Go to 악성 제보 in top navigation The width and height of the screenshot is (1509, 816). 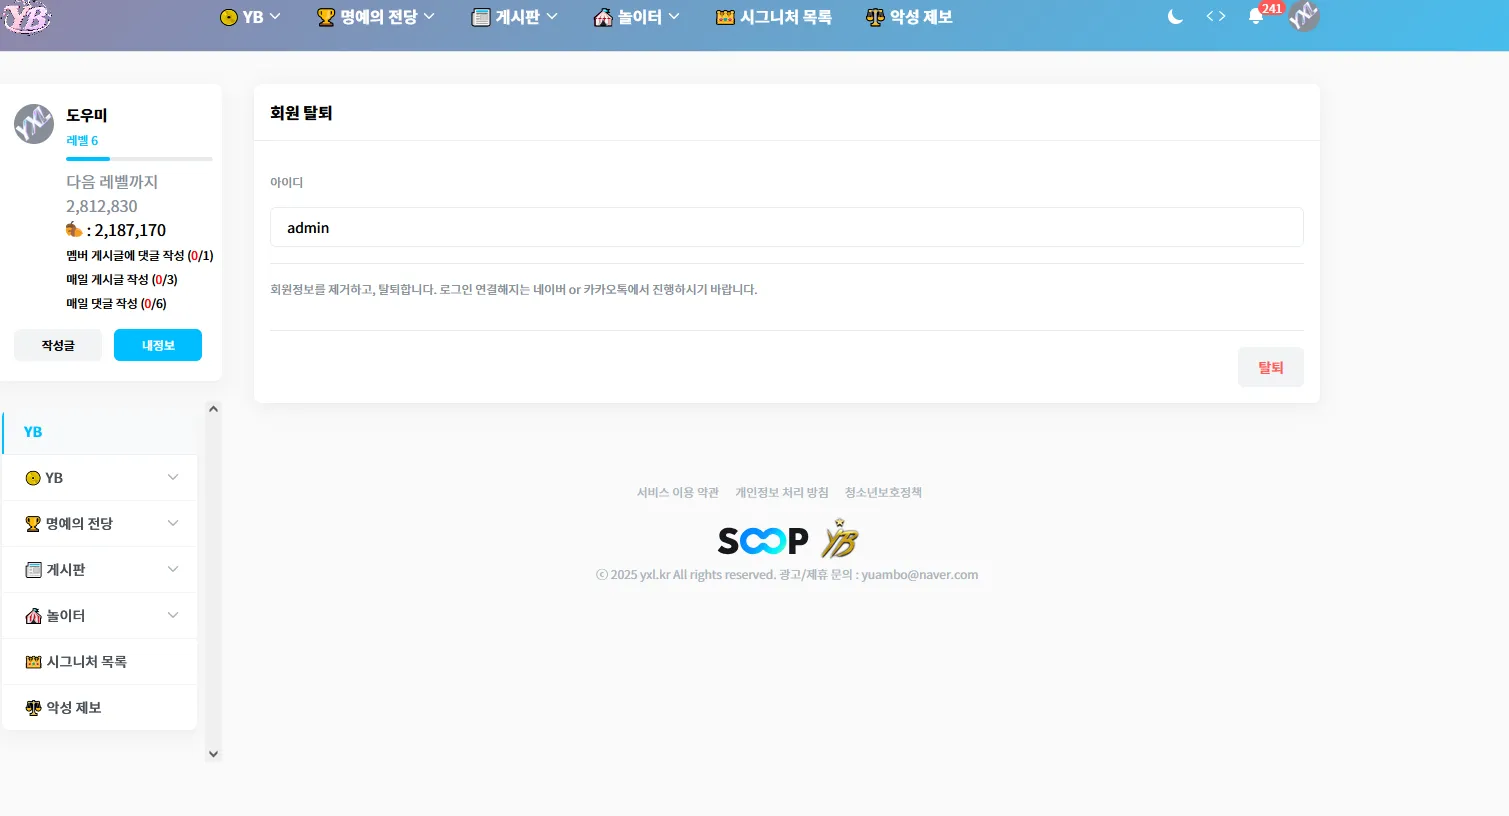point(921,17)
